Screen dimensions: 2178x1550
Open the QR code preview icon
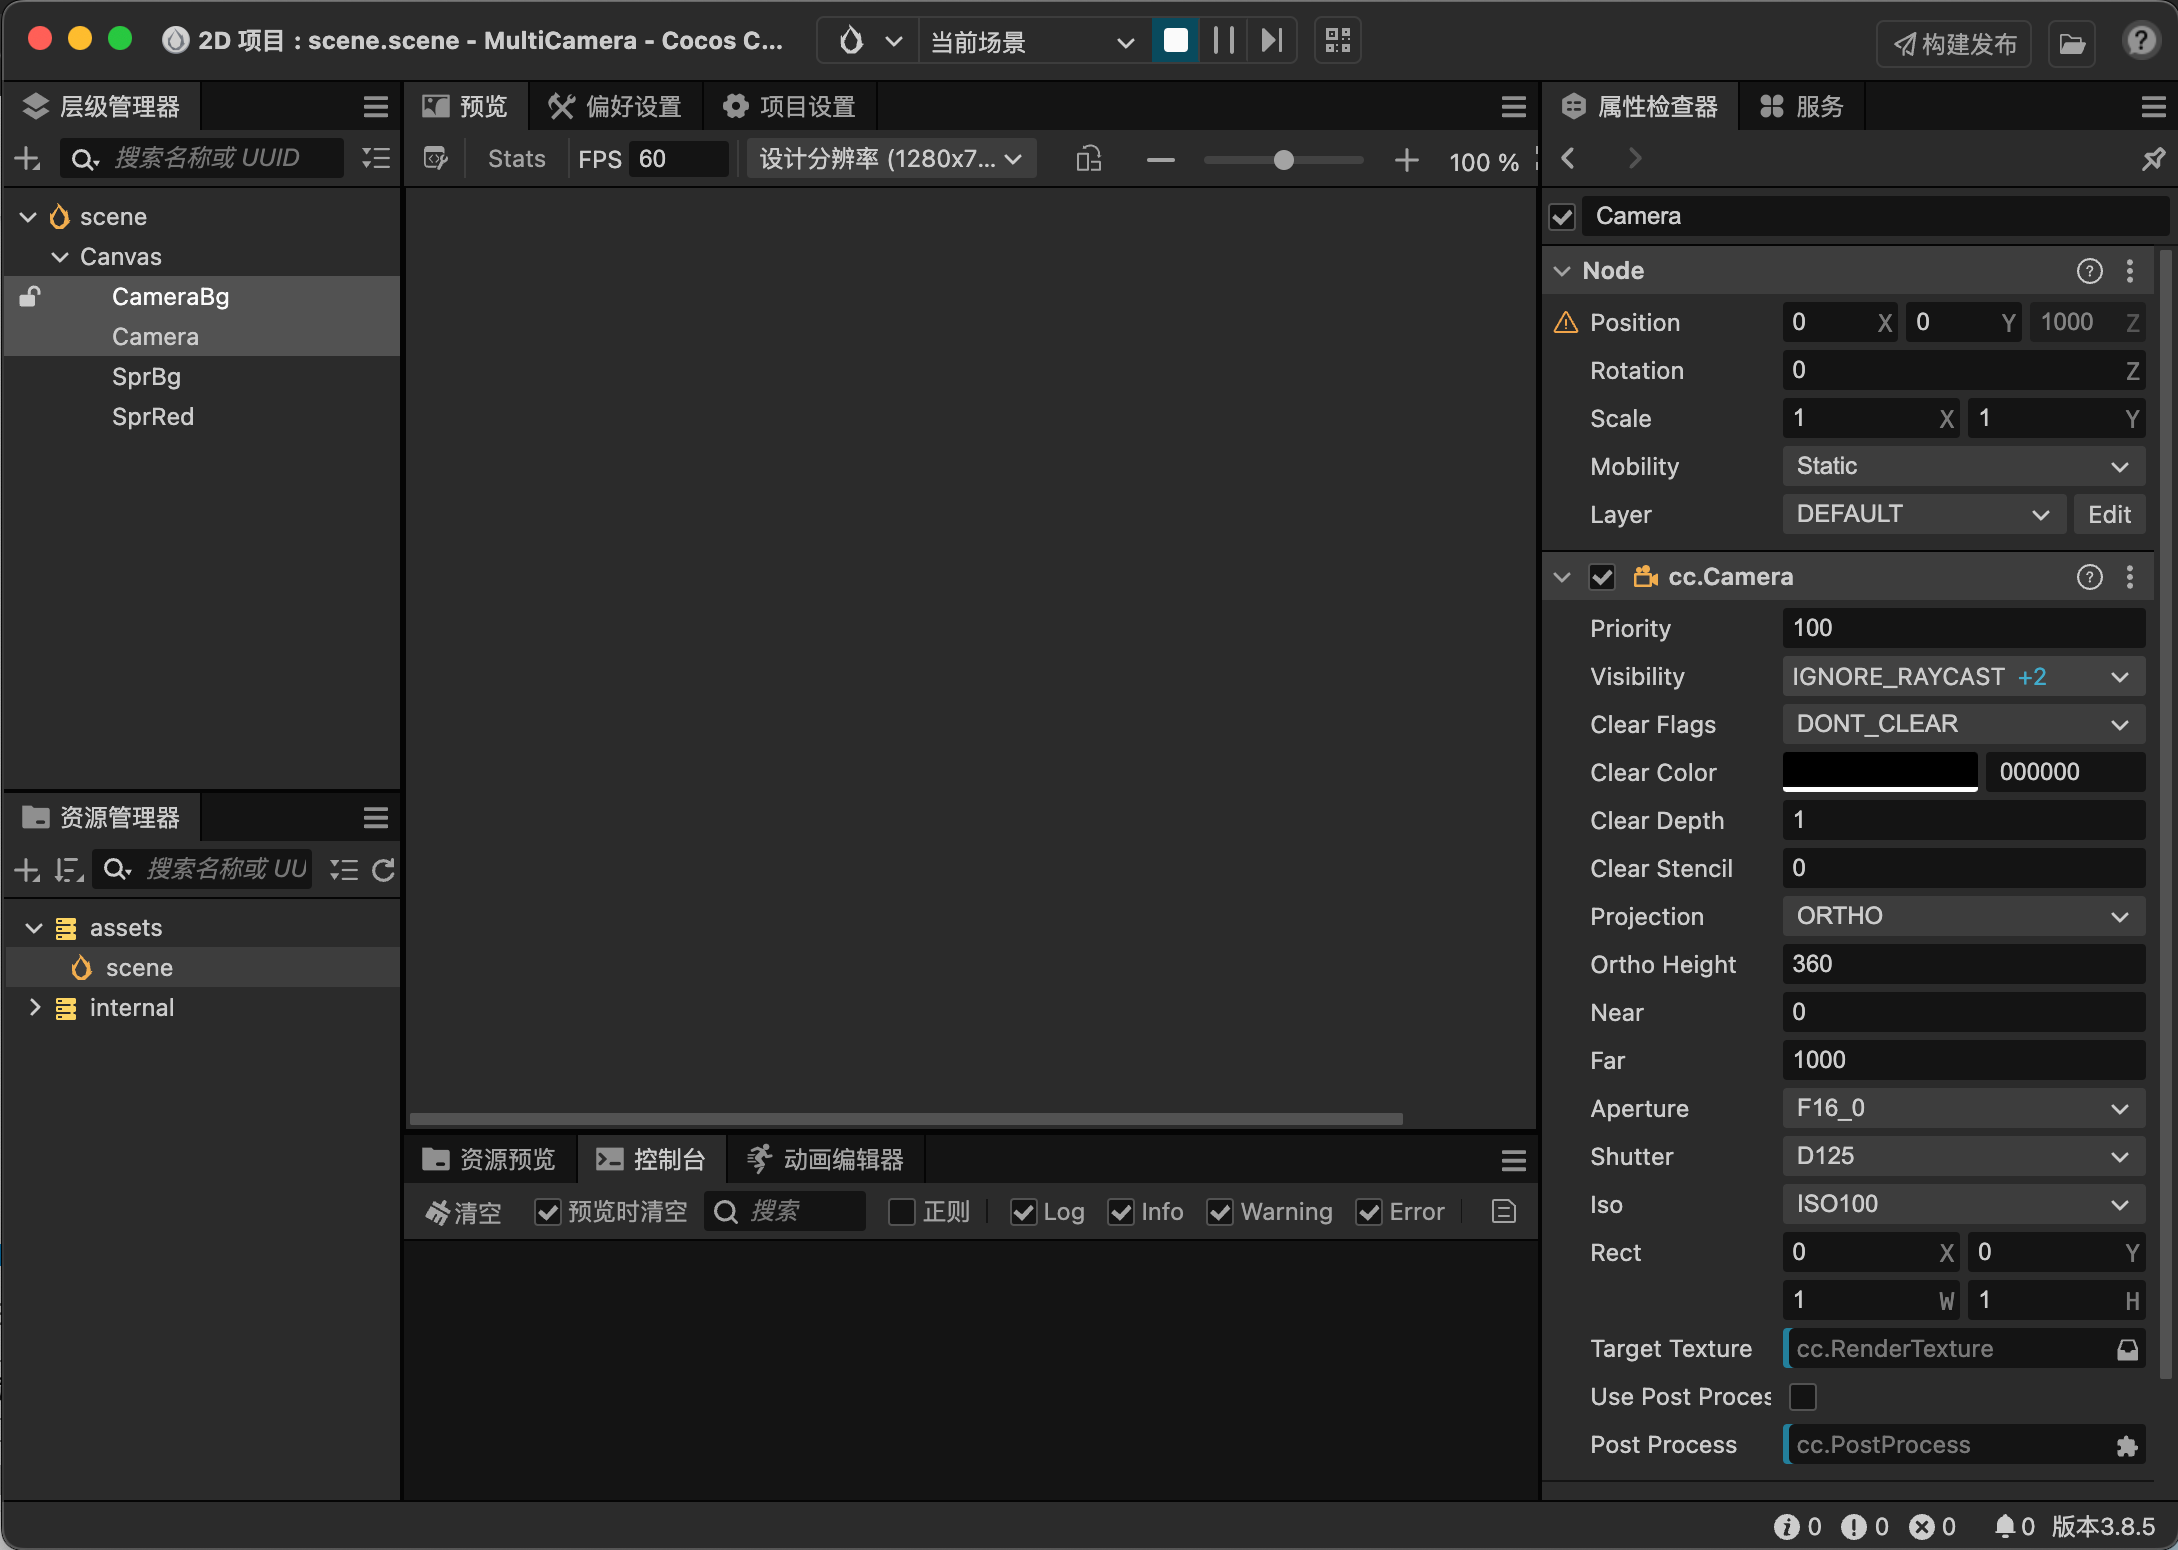[1337, 41]
